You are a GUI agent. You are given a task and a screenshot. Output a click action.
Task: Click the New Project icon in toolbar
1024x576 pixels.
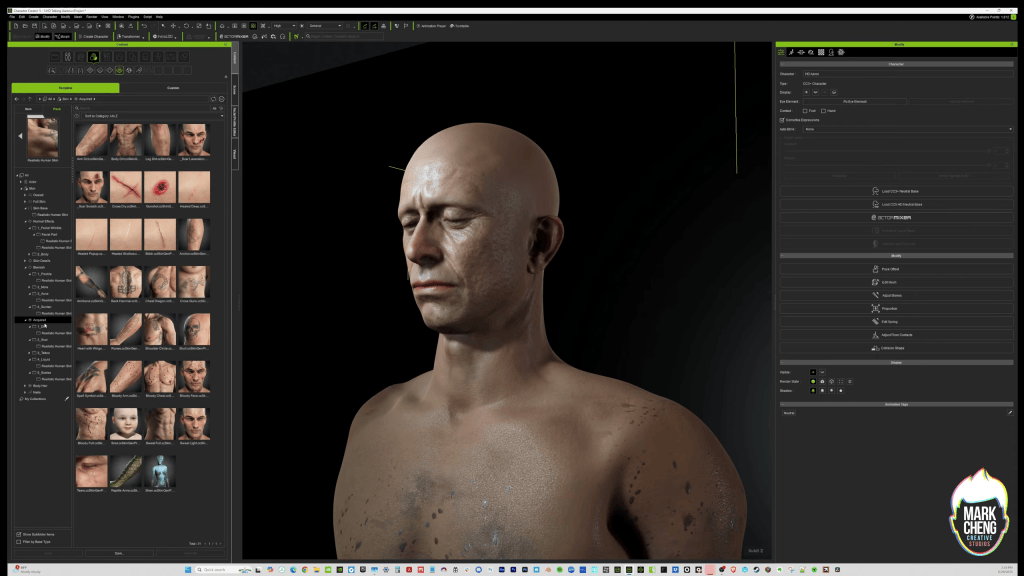16,26
